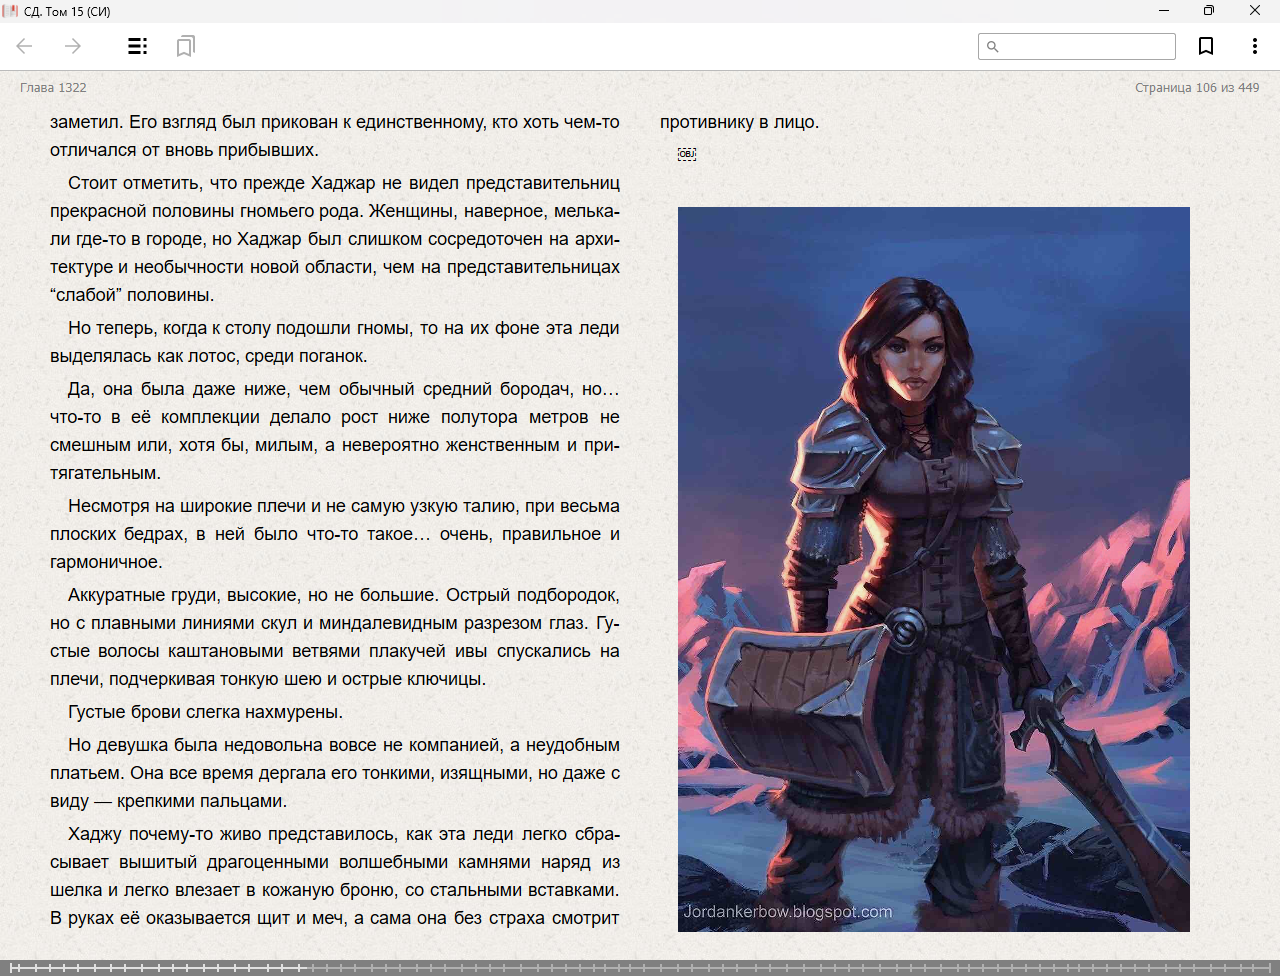Click the paragraph starting with "Стоит отметить"
1280x976 pixels.
click(335, 239)
